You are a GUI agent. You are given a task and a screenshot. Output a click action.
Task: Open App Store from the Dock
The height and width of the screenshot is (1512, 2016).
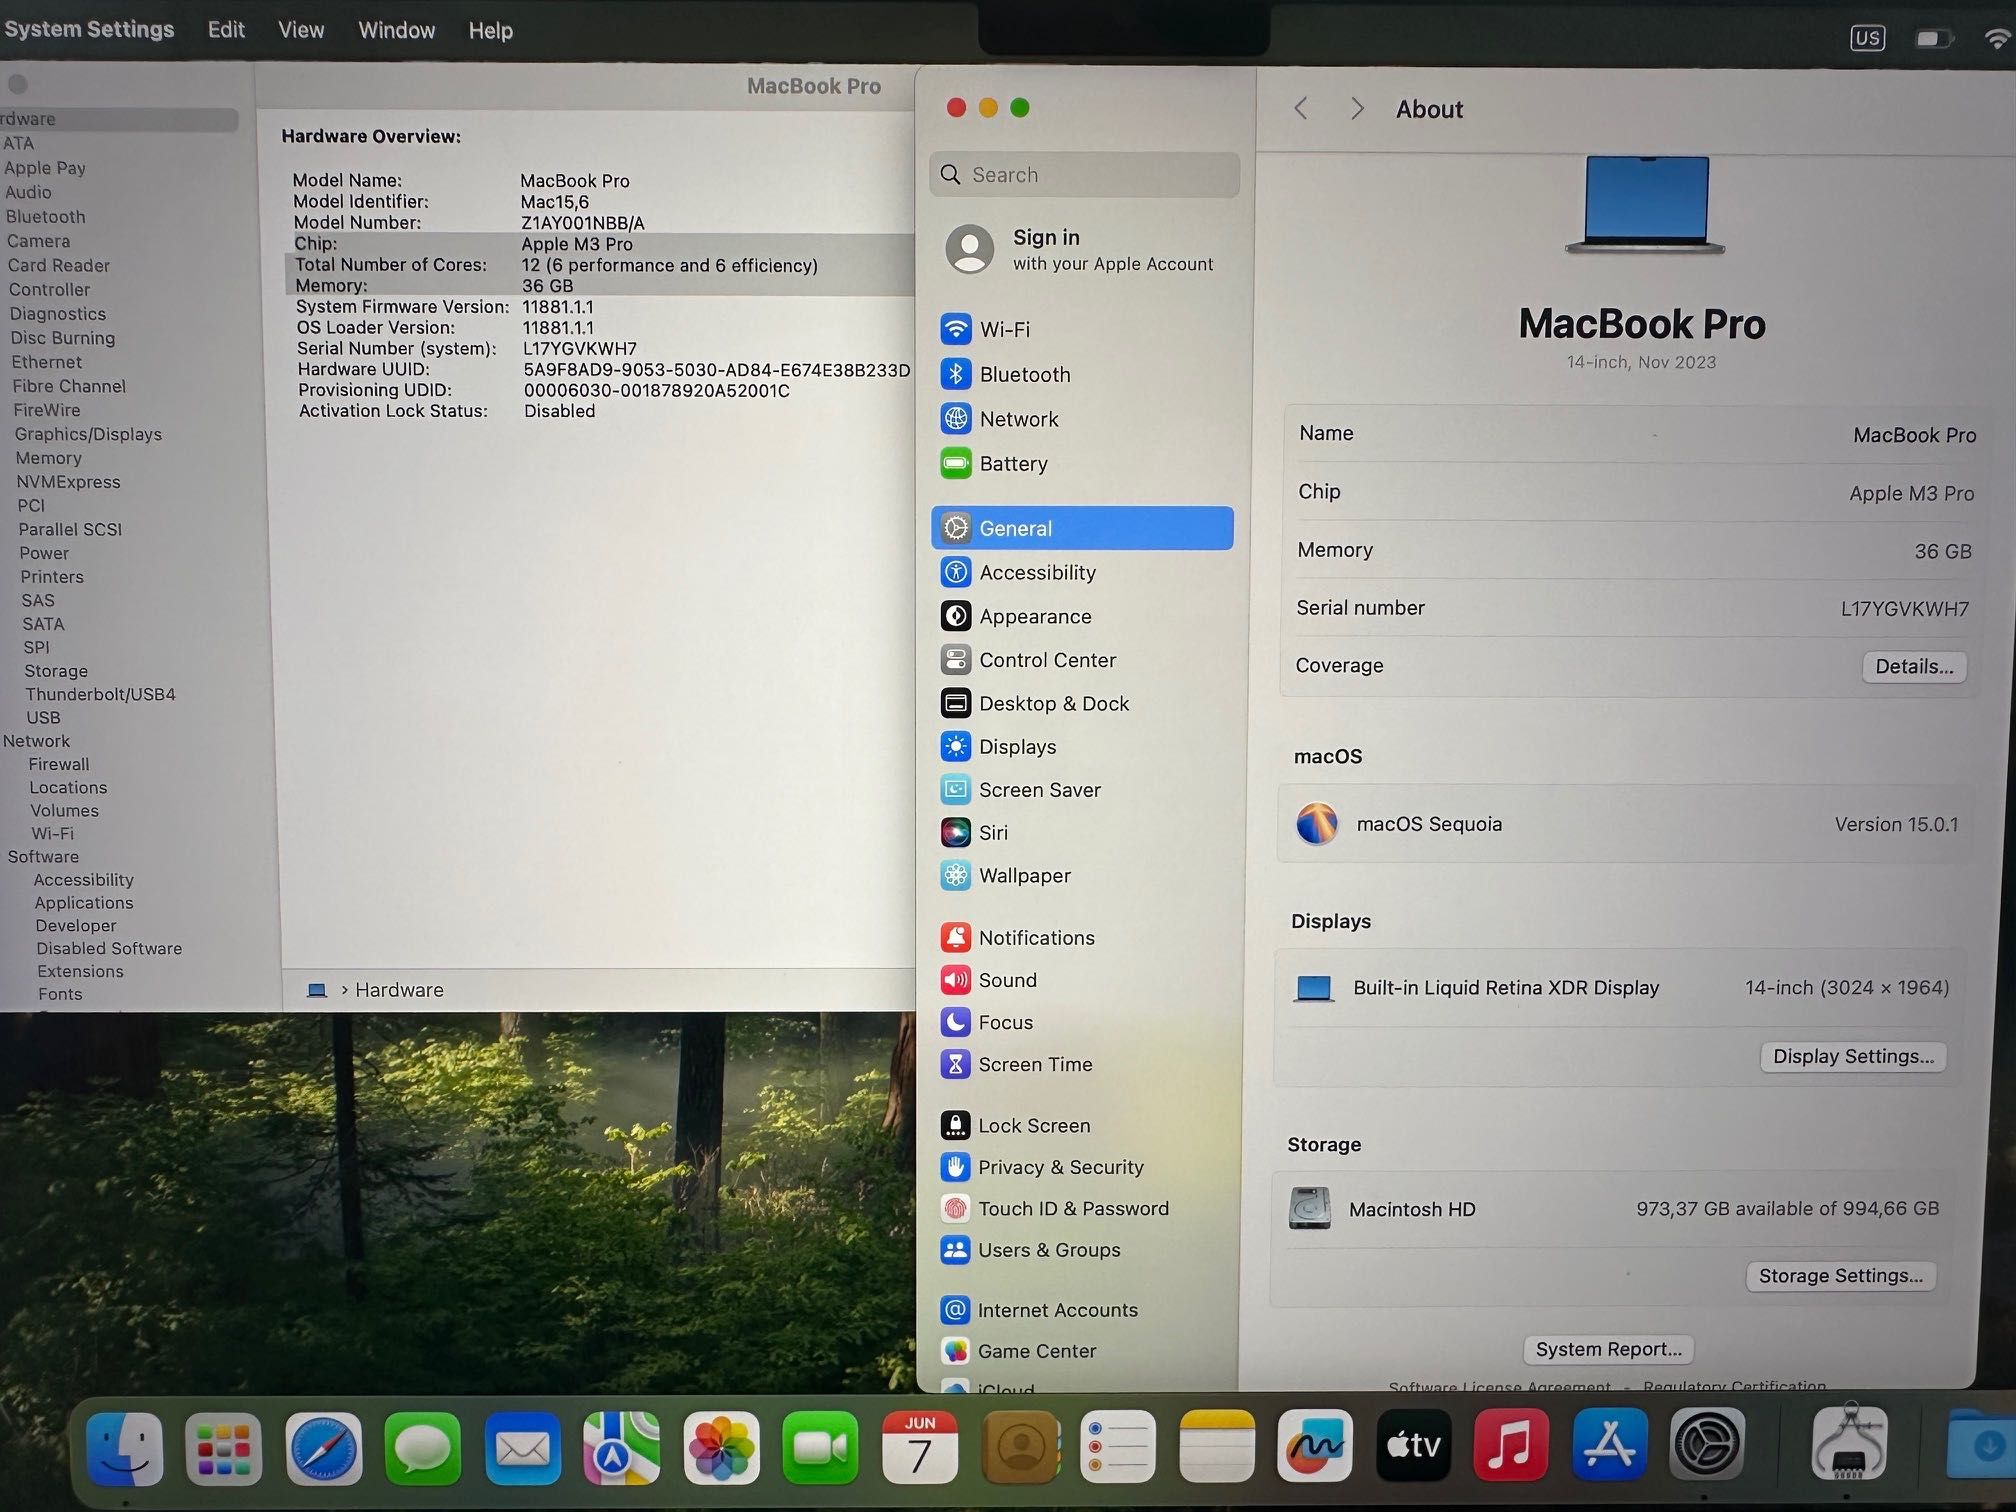click(1609, 1445)
